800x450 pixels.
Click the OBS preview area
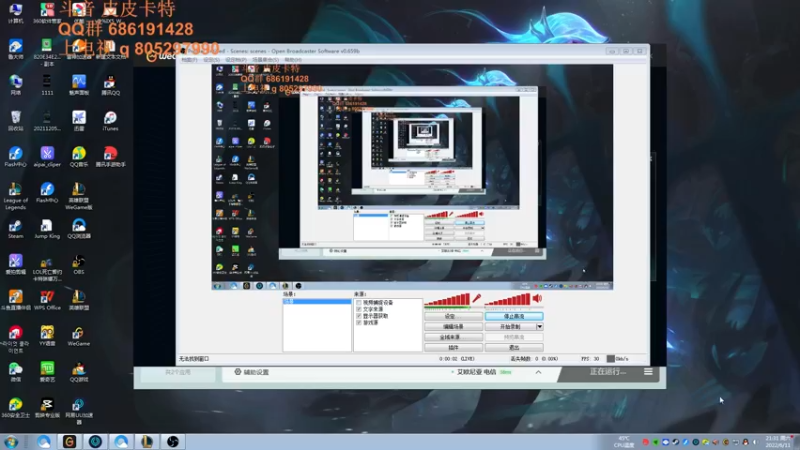pyautogui.click(x=412, y=177)
